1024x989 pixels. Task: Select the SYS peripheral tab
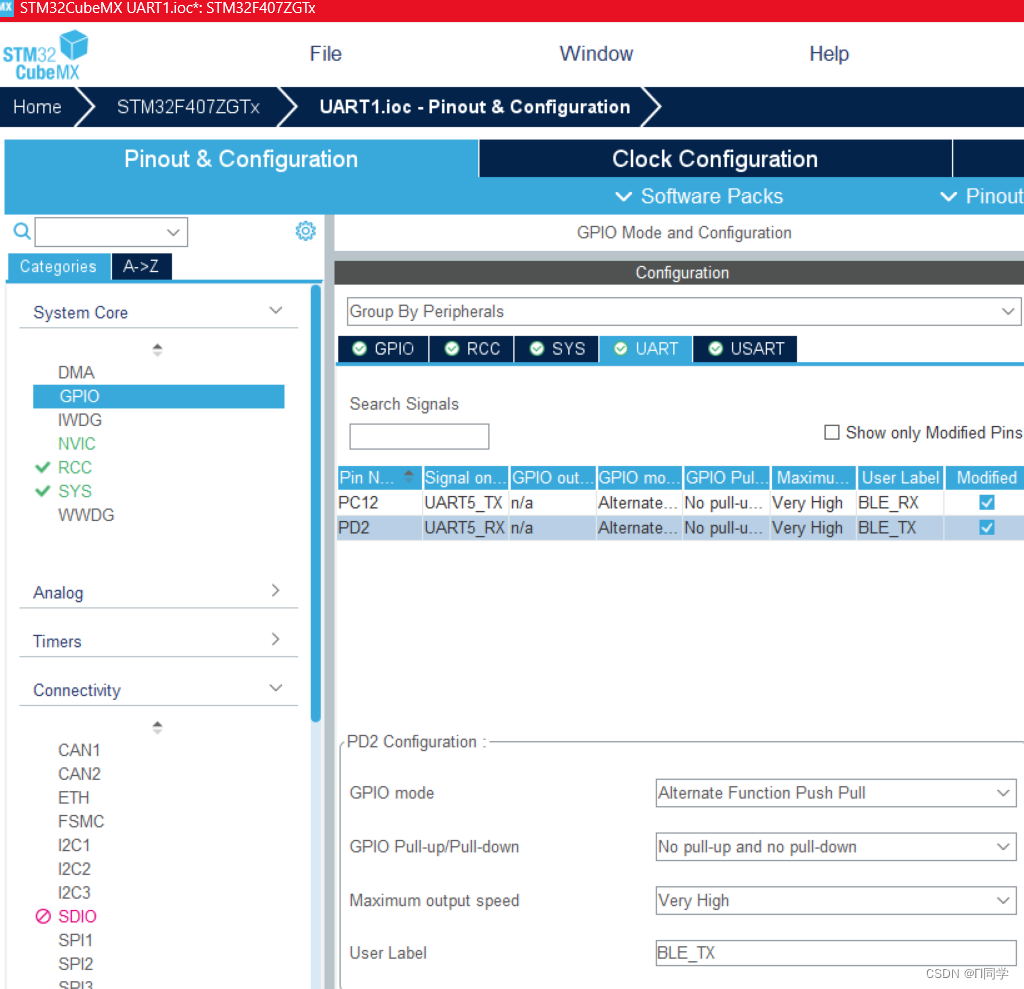click(557, 349)
